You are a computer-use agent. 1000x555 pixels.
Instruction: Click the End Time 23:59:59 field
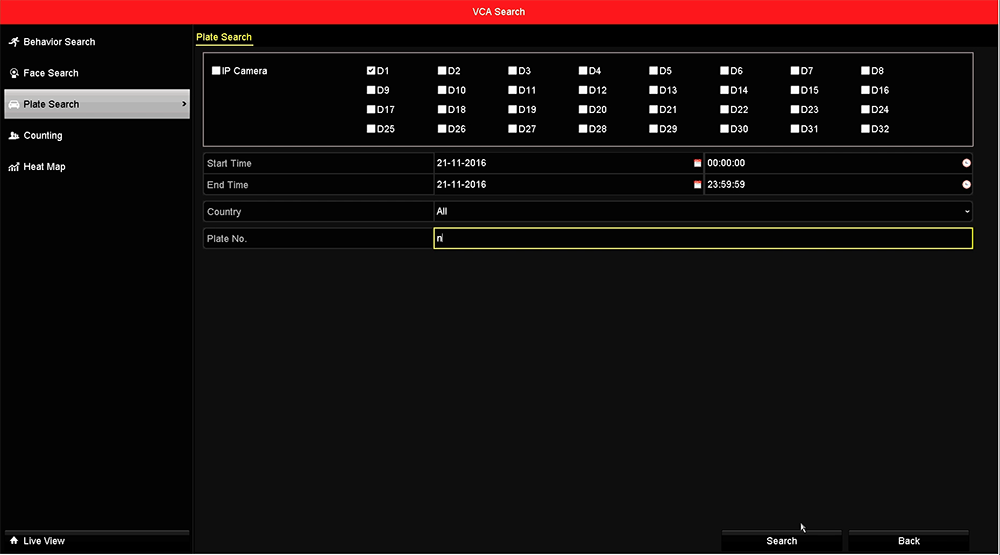pos(838,185)
